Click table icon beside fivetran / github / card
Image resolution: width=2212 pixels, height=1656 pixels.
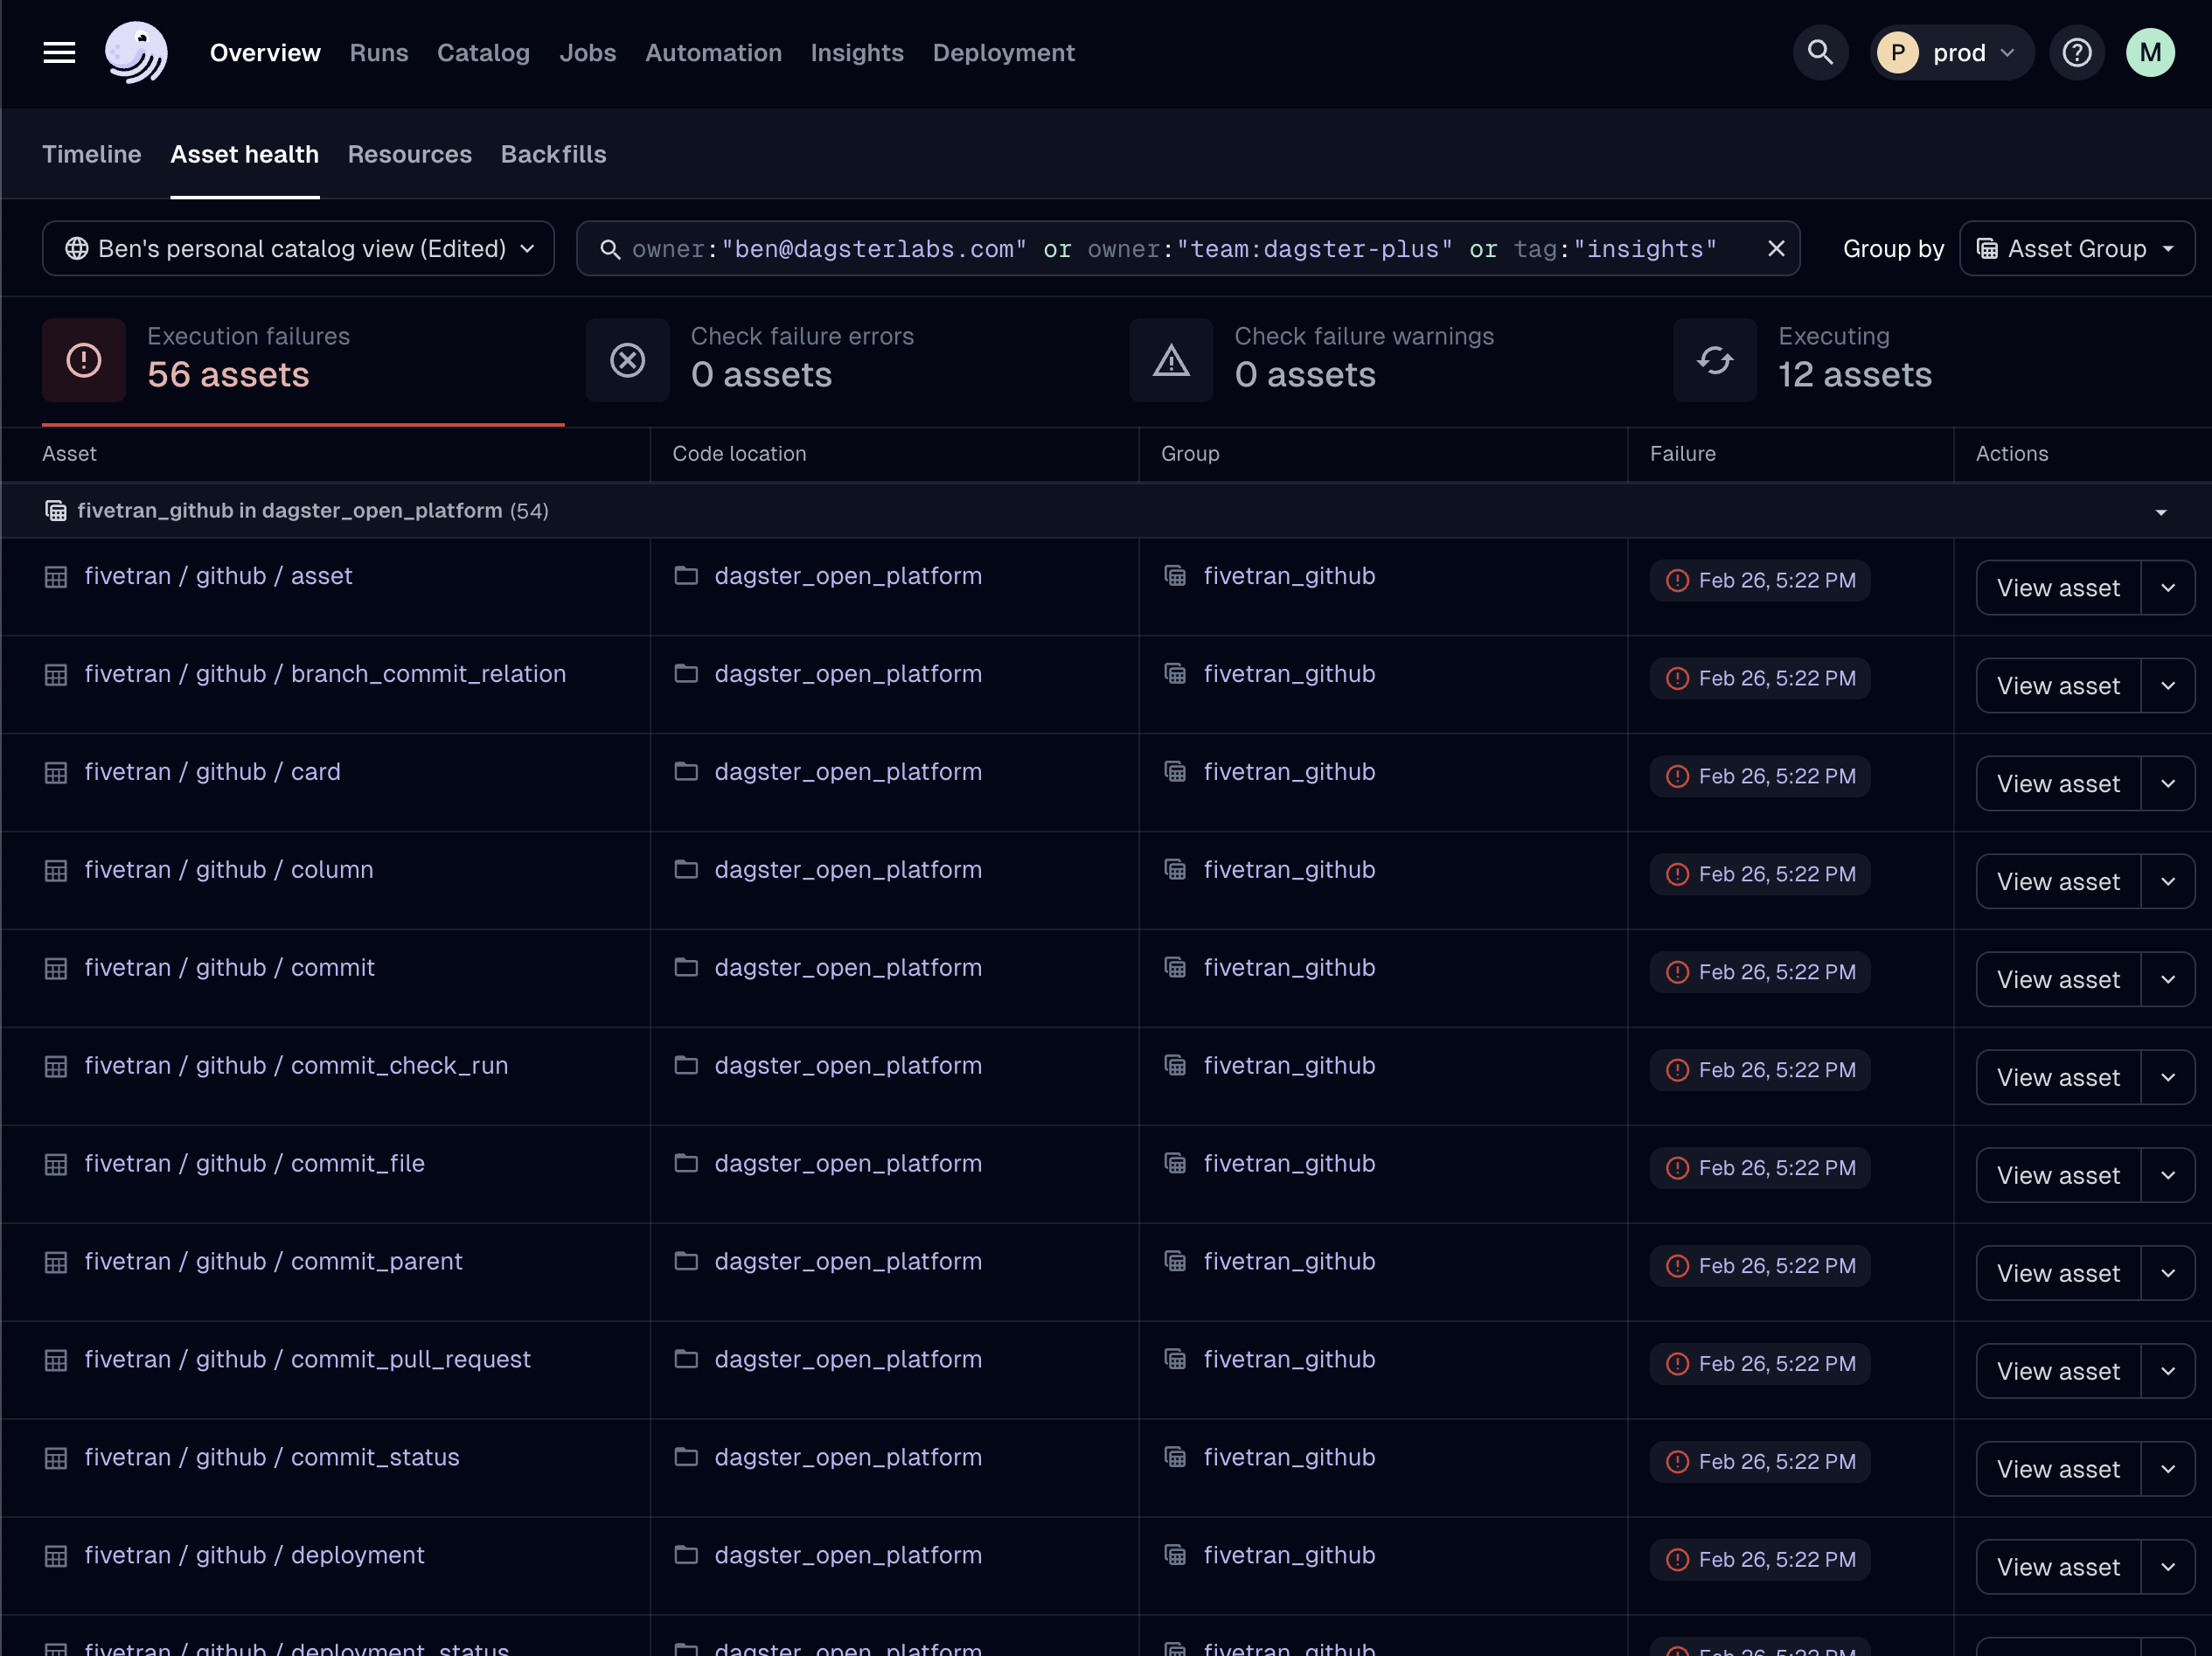click(56, 773)
